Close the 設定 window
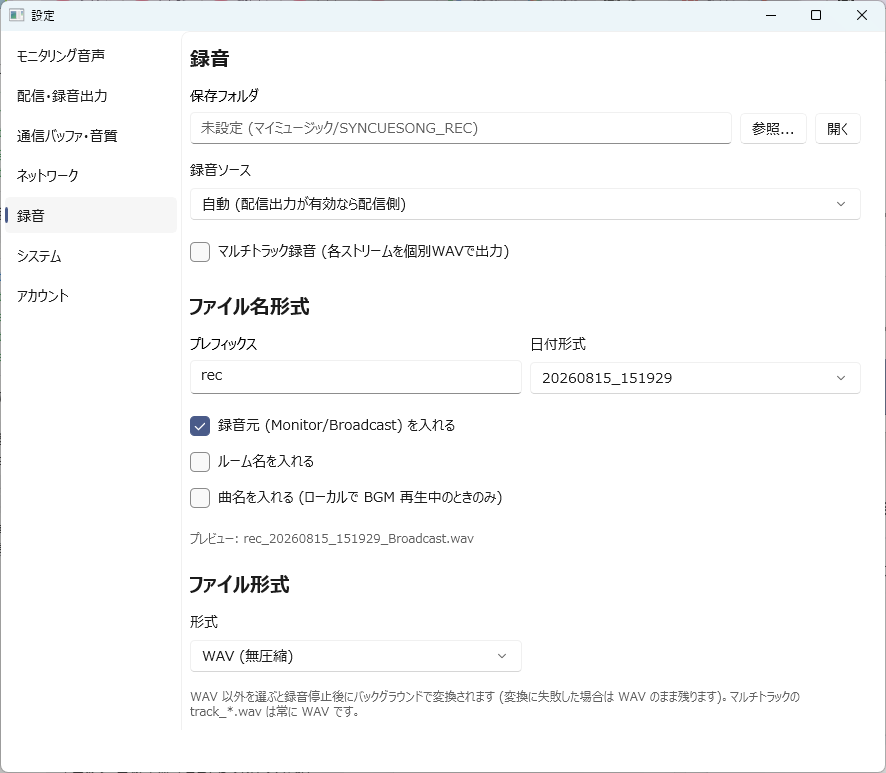This screenshot has width=886, height=773. click(x=862, y=15)
